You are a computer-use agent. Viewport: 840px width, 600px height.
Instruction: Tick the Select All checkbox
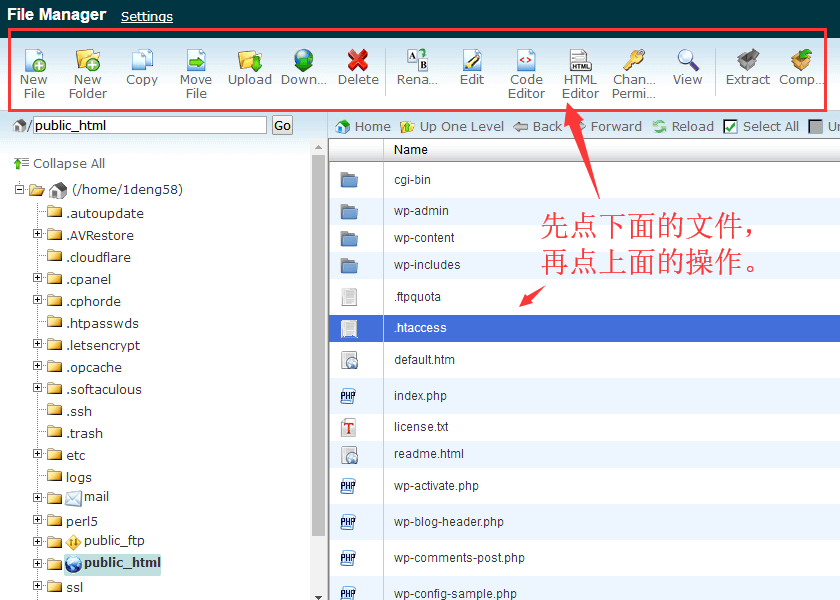[730, 127]
